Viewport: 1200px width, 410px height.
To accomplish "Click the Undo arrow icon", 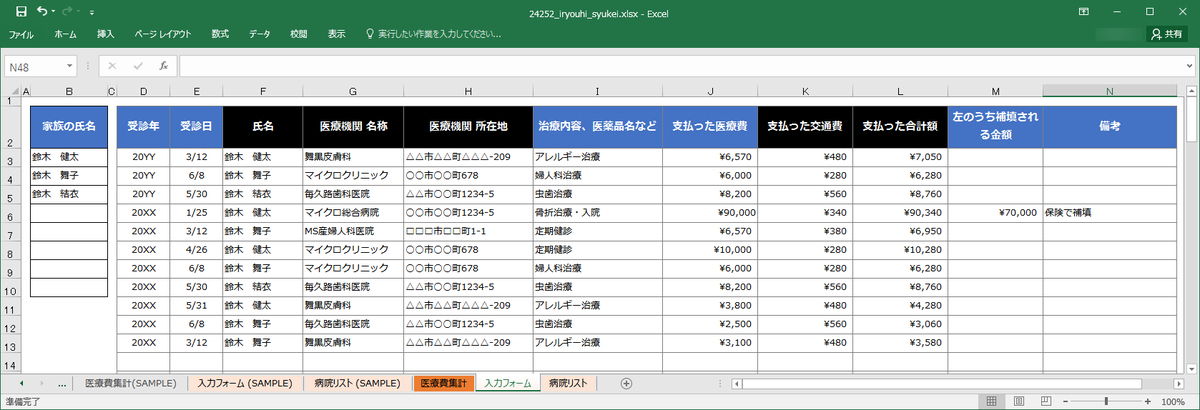I will click(x=43, y=11).
